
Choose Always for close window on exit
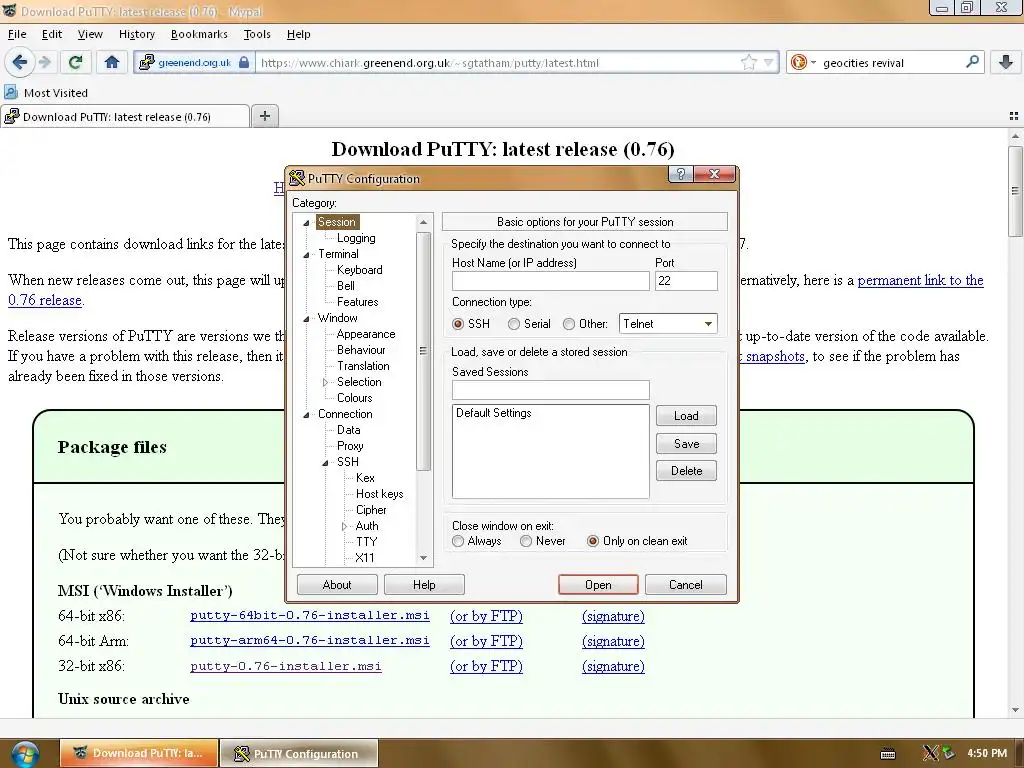click(458, 541)
